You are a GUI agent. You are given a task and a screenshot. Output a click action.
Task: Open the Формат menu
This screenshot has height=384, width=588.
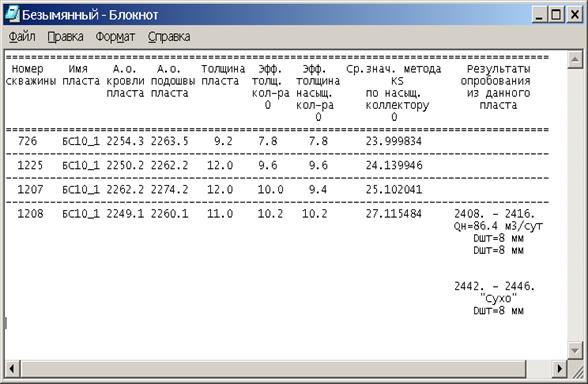coord(115,37)
